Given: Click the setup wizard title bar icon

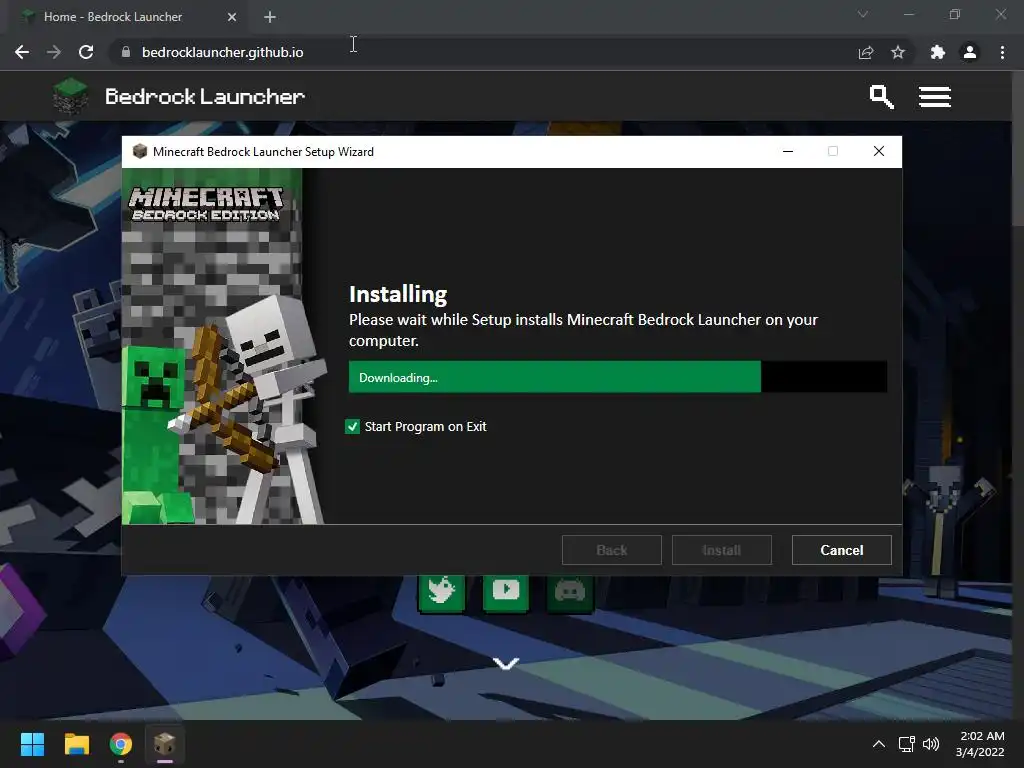Looking at the screenshot, I should (x=140, y=152).
